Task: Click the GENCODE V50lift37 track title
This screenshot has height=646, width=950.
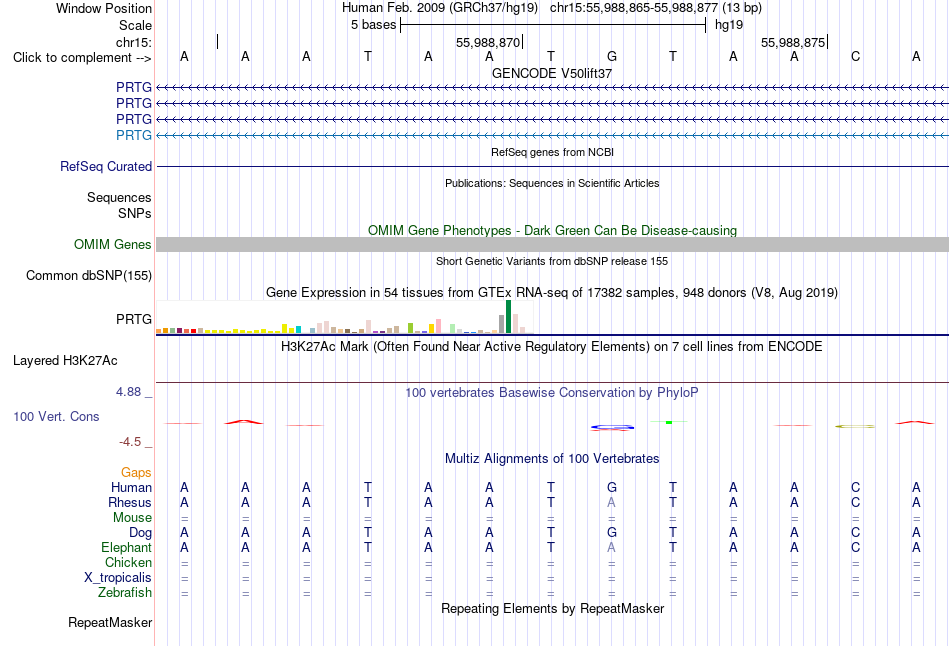Action: pos(551,73)
